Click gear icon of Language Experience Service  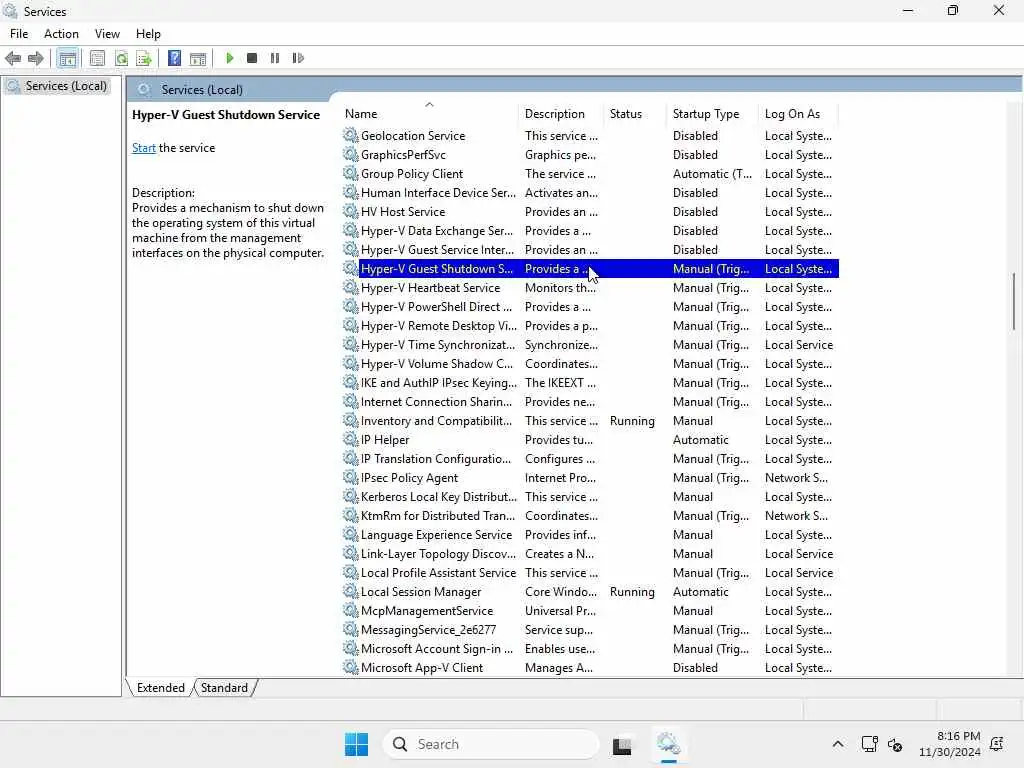[351, 534]
